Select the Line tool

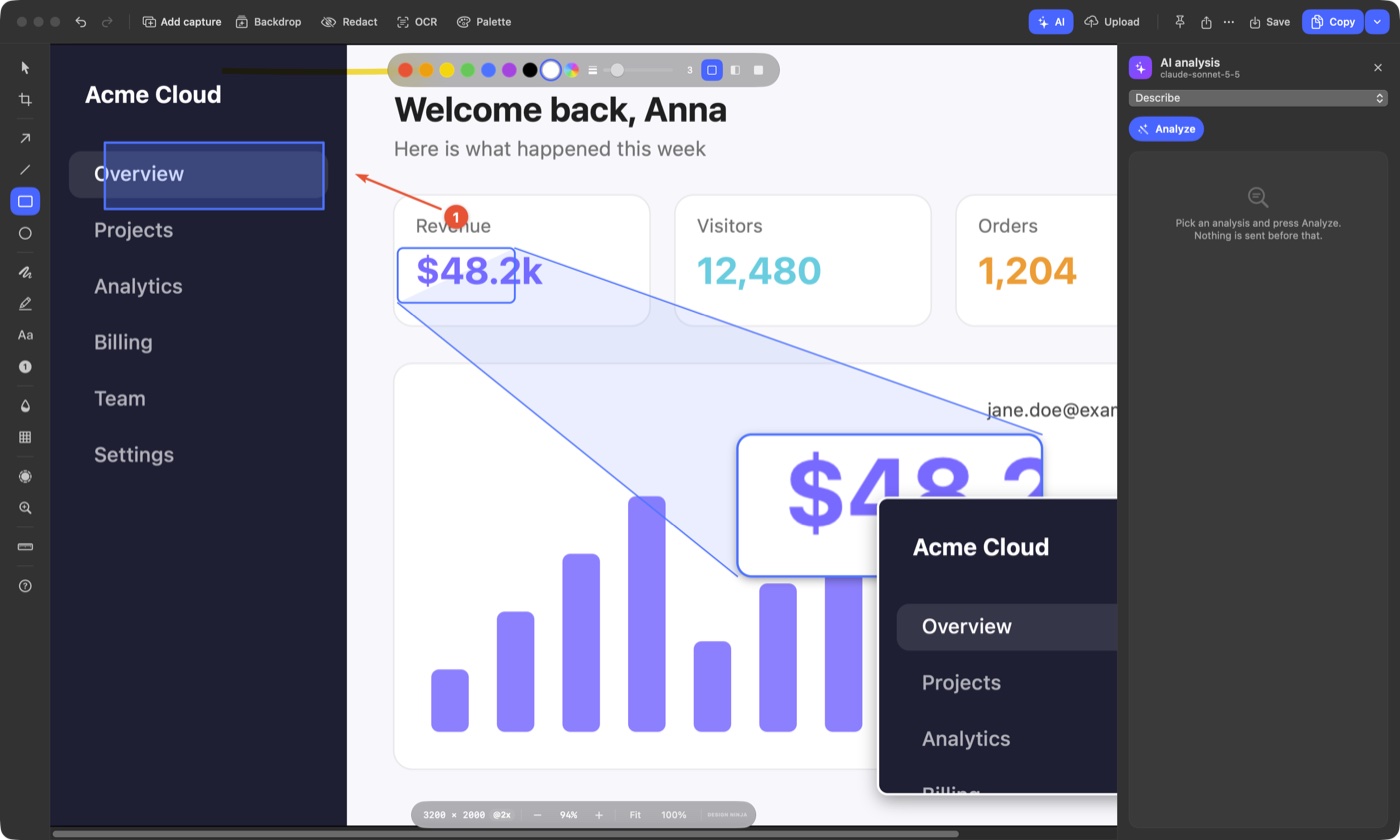click(x=25, y=170)
